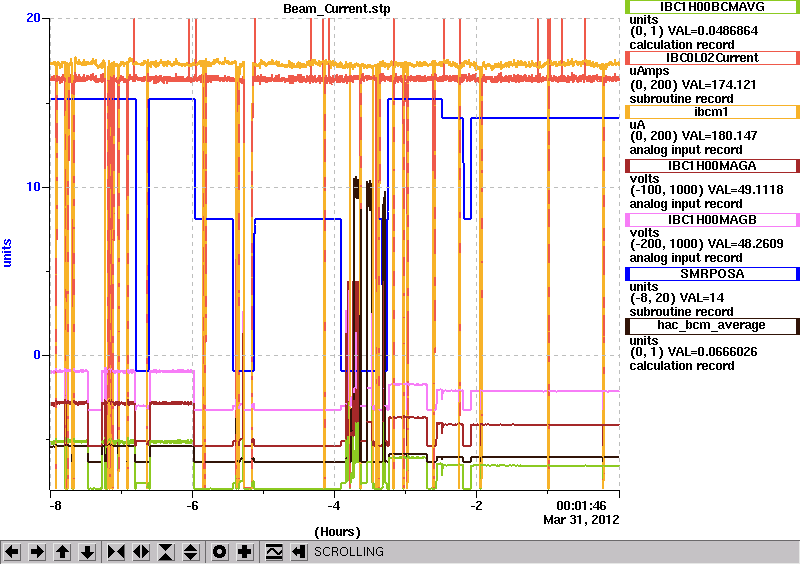This screenshot has height=564, width=800.
Task: Compress the horizontal time axis (zoom in X)
Action: pyautogui.click(x=116, y=552)
